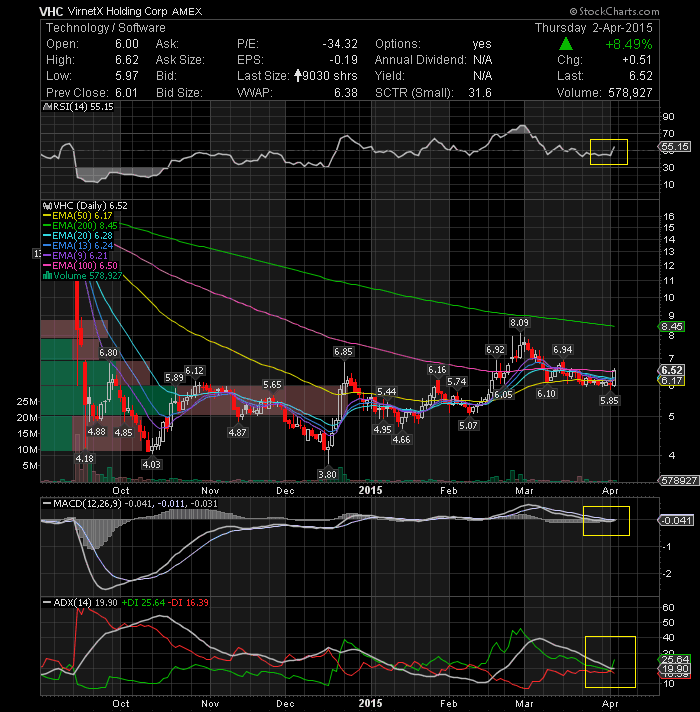Click the 2015 label on the price chart time axis

point(370,490)
